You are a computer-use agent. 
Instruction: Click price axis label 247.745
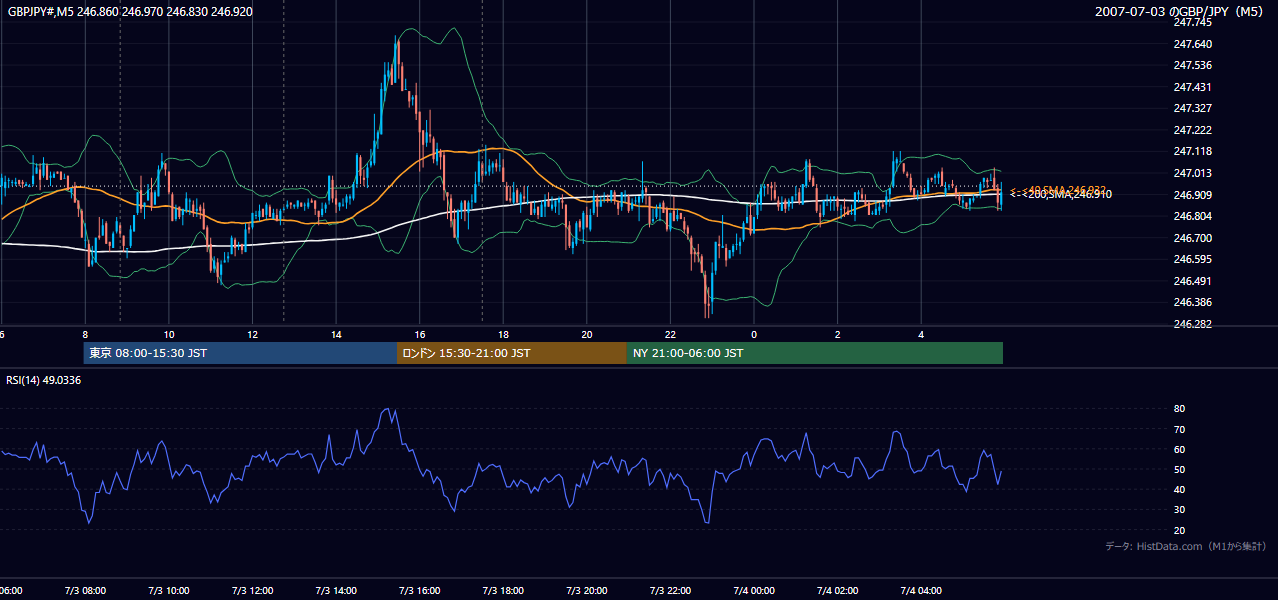pos(1192,22)
